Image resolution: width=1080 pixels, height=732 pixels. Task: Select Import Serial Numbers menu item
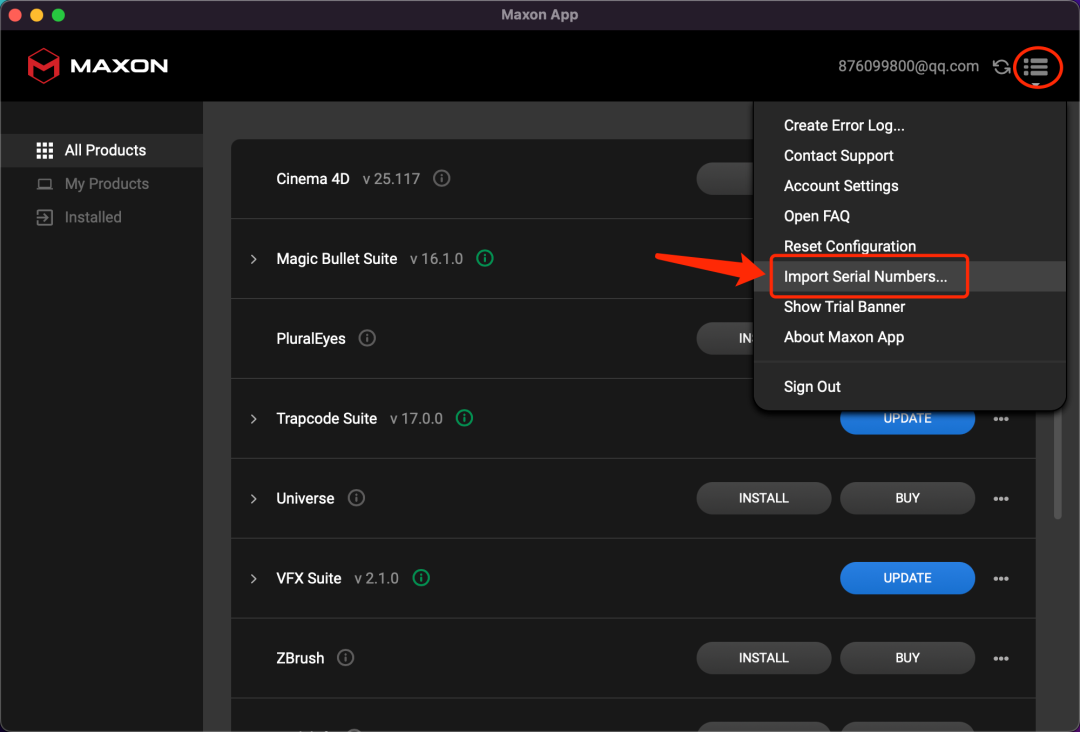[865, 277]
